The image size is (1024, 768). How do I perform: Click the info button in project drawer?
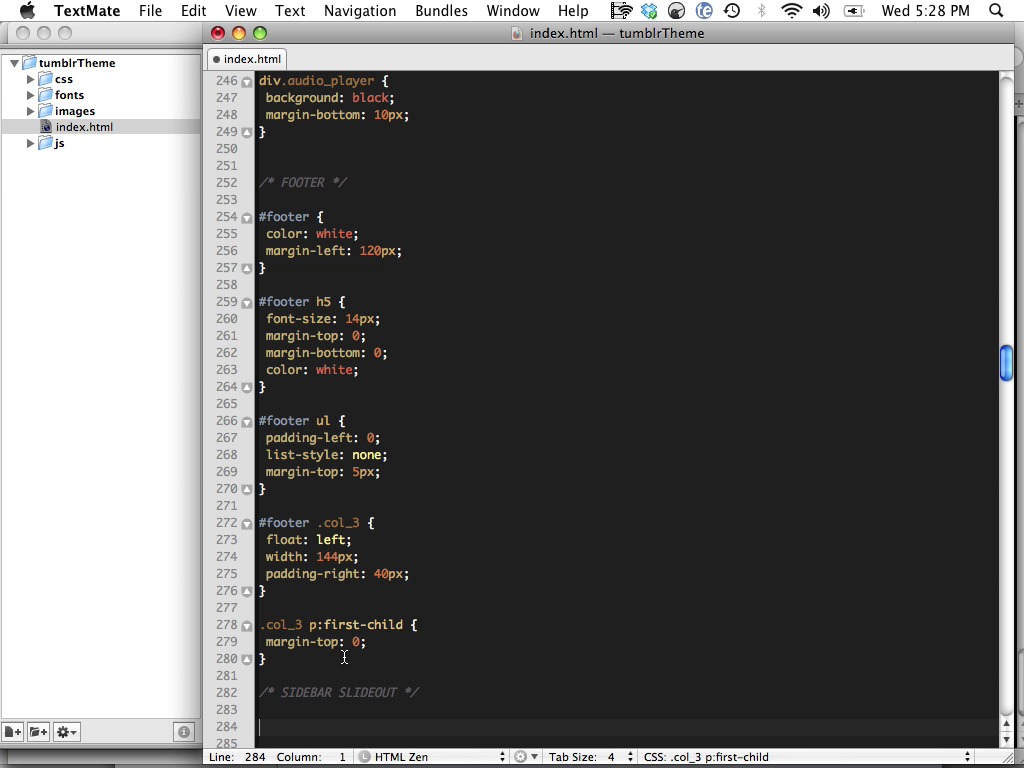(x=184, y=732)
